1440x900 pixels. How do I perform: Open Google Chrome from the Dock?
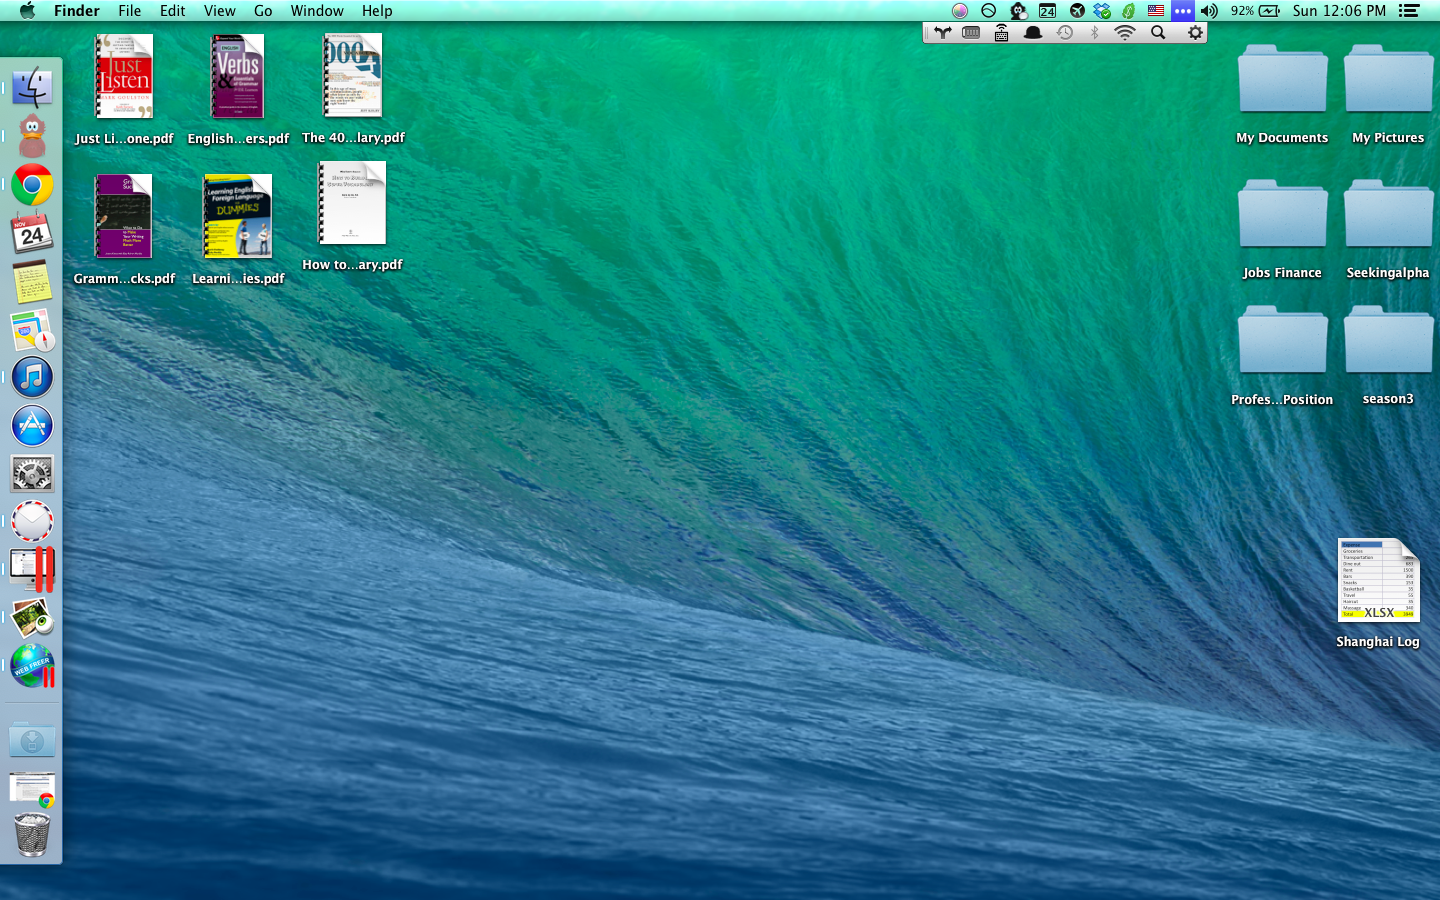click(32, 186)
